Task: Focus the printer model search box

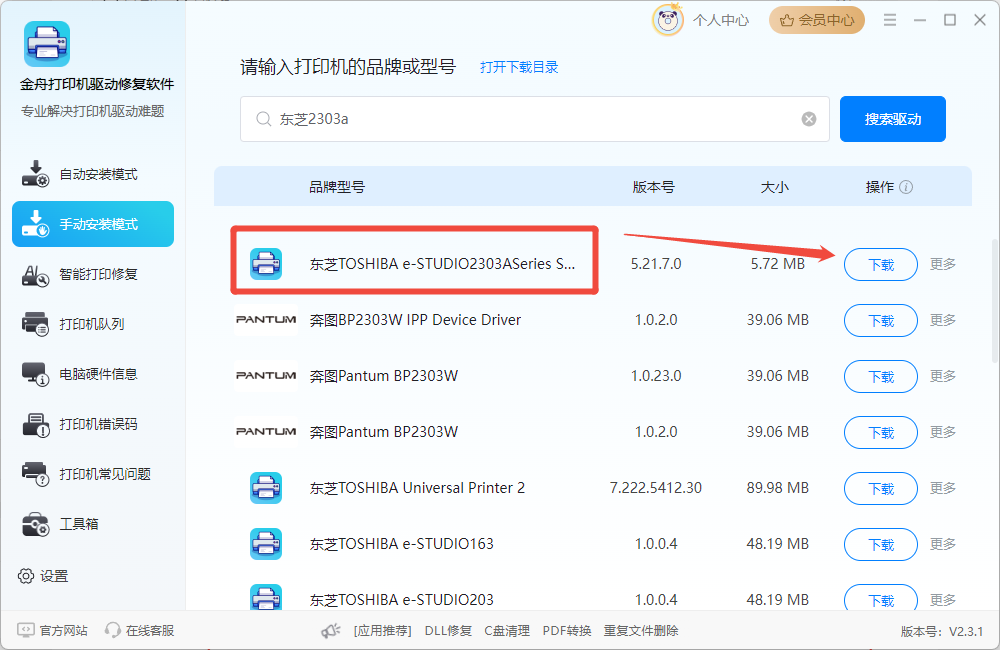Action: [534, 119]
